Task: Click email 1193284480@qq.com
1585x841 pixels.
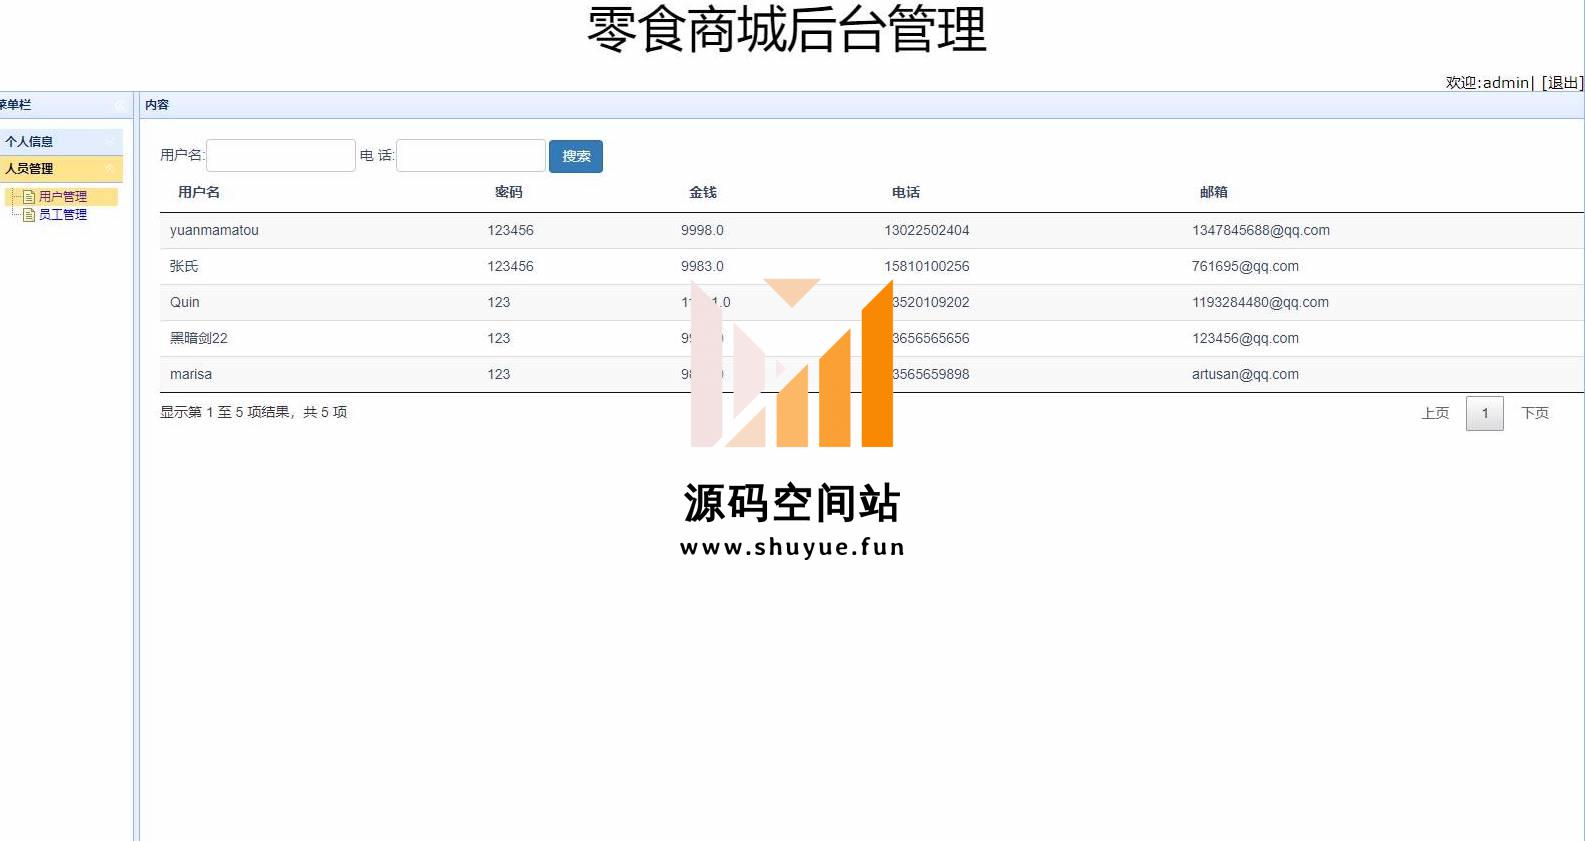Action: tap(1260, 302)
